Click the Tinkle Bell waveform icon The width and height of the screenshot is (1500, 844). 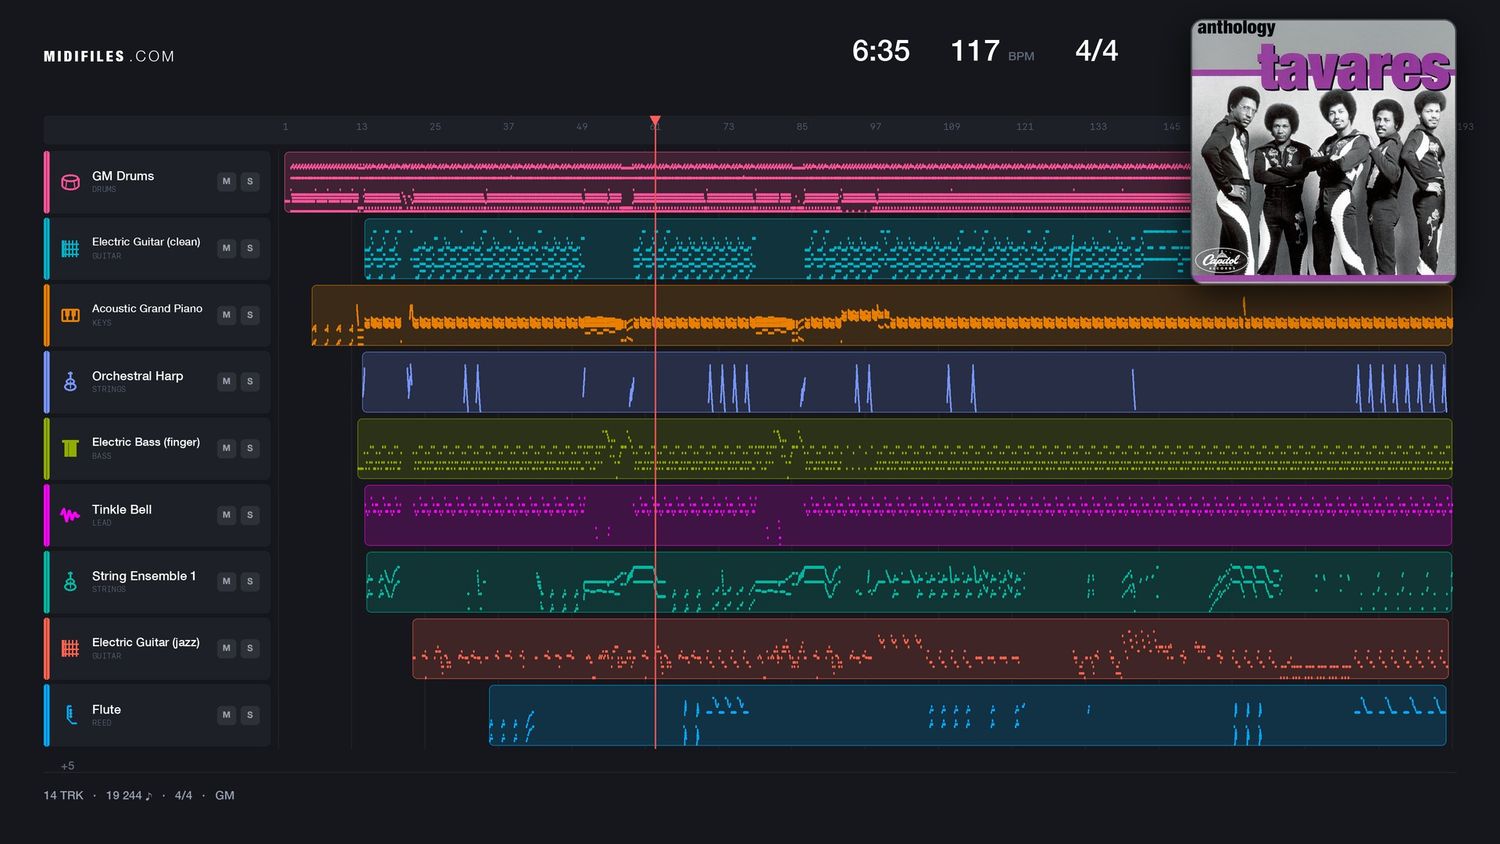[x=70, y=515]
